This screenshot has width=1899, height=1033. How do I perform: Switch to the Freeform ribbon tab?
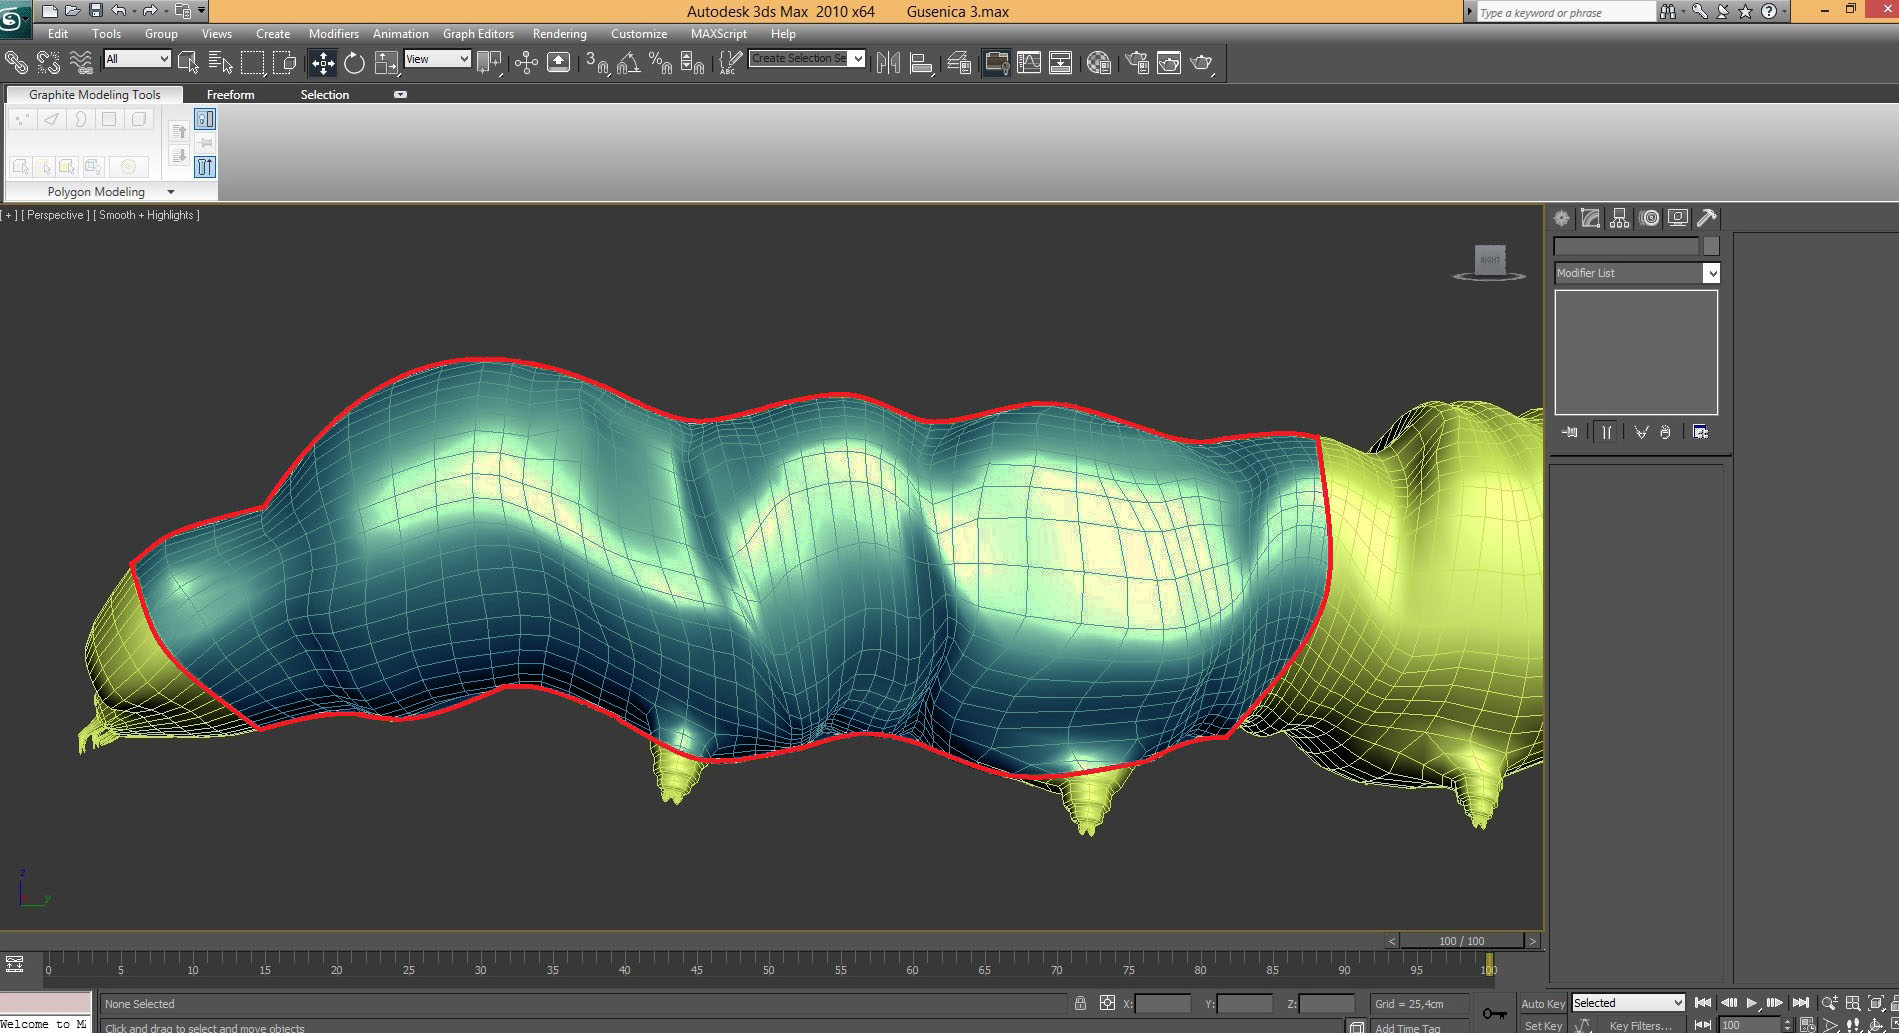[x=230, y=95]
